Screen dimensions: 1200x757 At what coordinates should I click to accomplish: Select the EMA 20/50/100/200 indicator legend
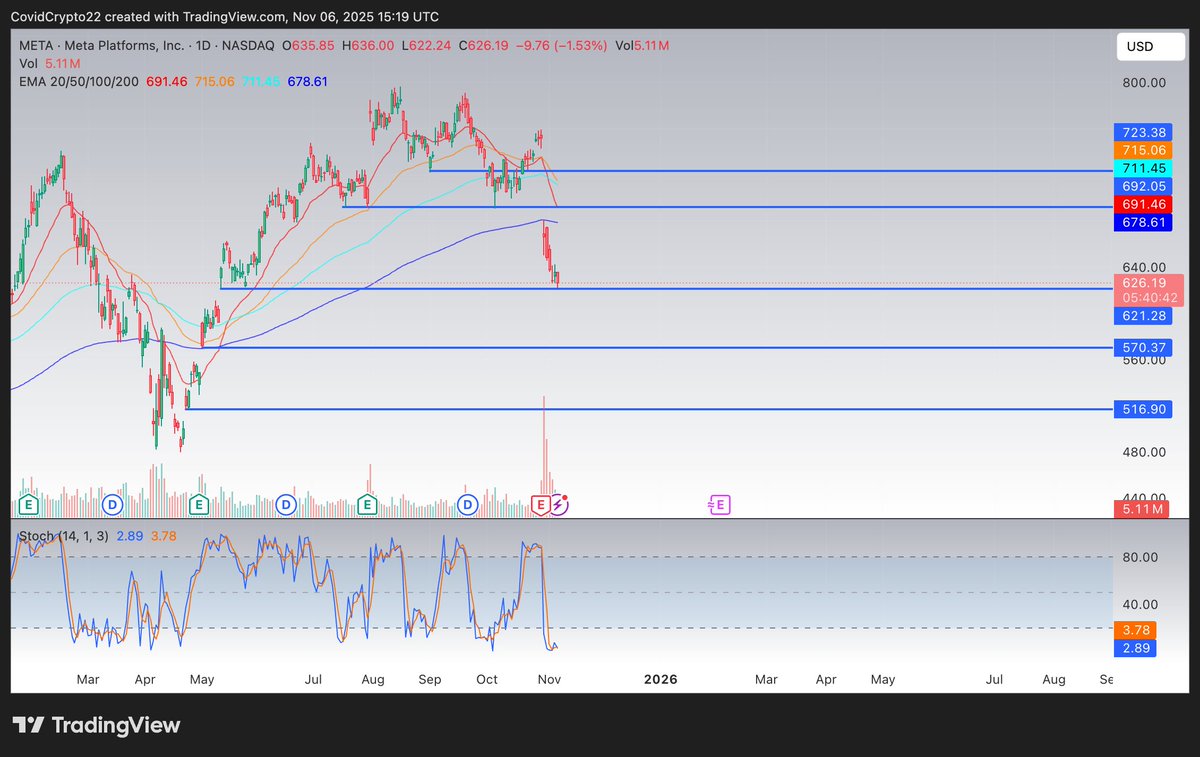click(x=173, y=81)
